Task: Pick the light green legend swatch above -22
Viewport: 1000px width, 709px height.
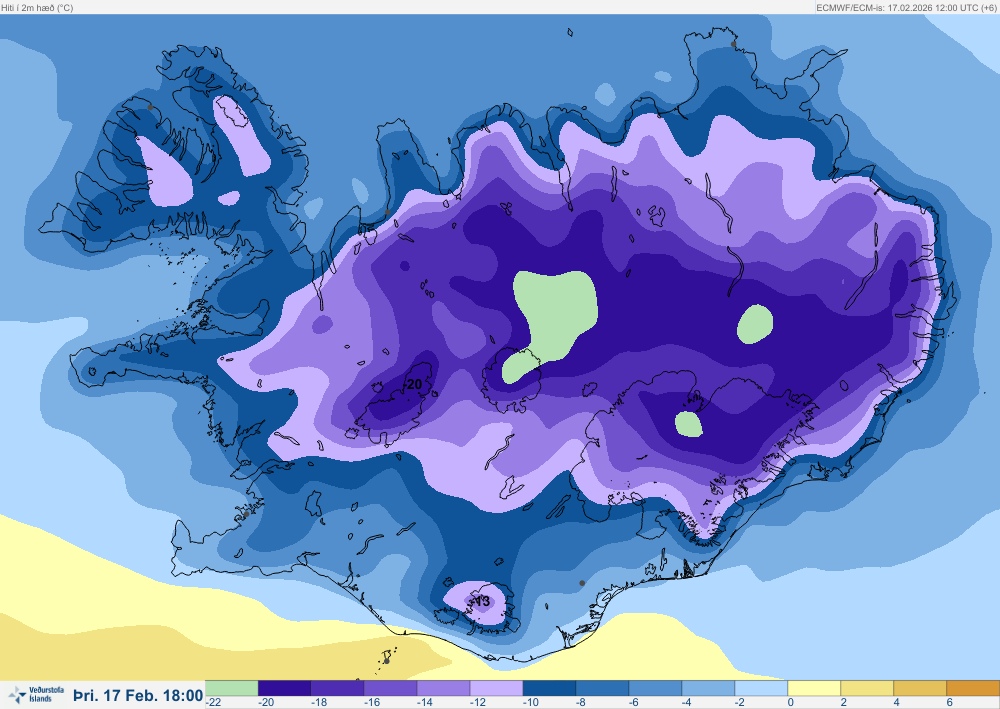Action: [x=232, y=688]
